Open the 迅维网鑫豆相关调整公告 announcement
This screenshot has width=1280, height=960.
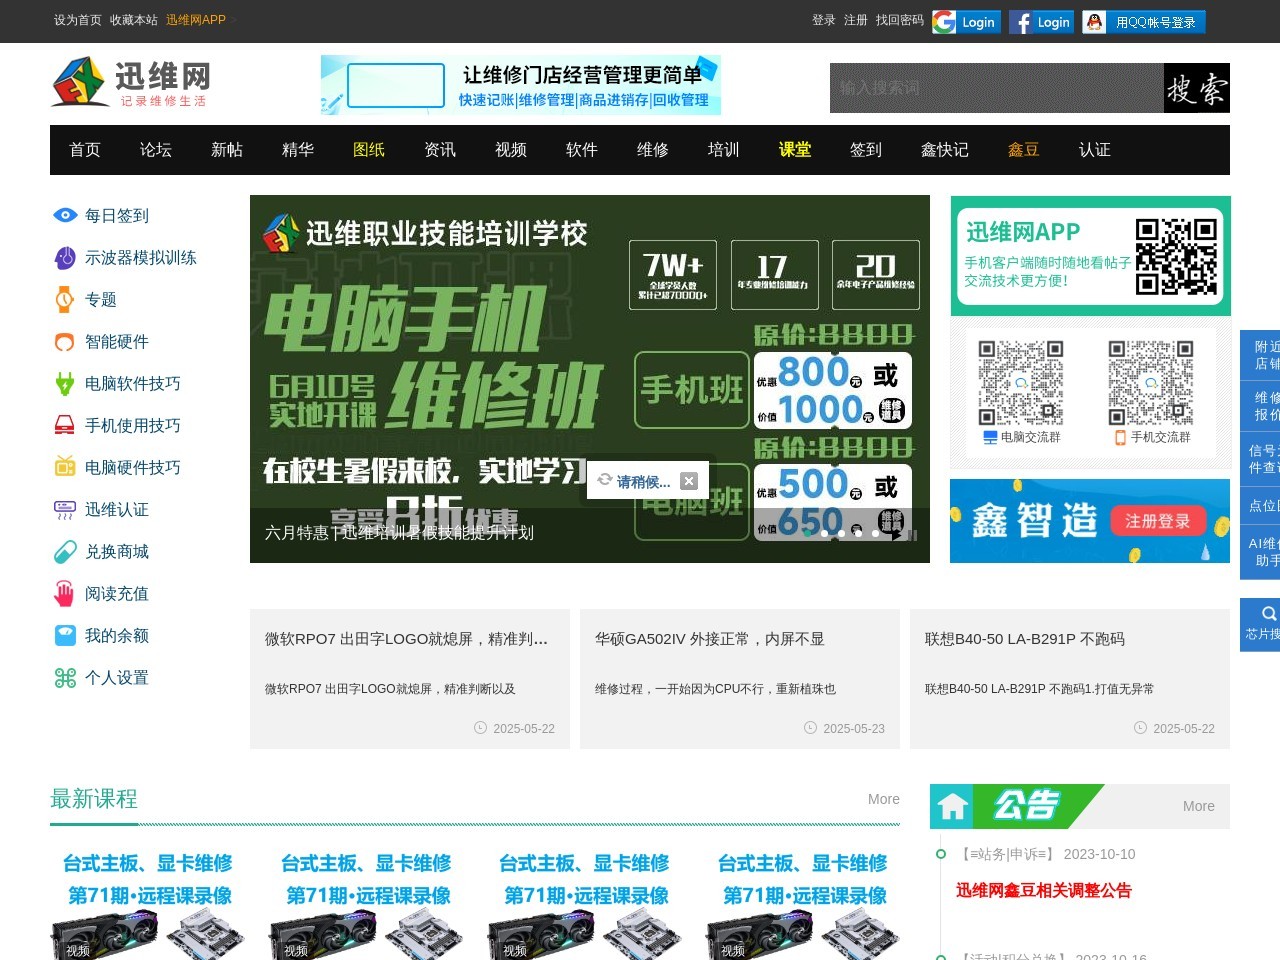pos(1044,890)
